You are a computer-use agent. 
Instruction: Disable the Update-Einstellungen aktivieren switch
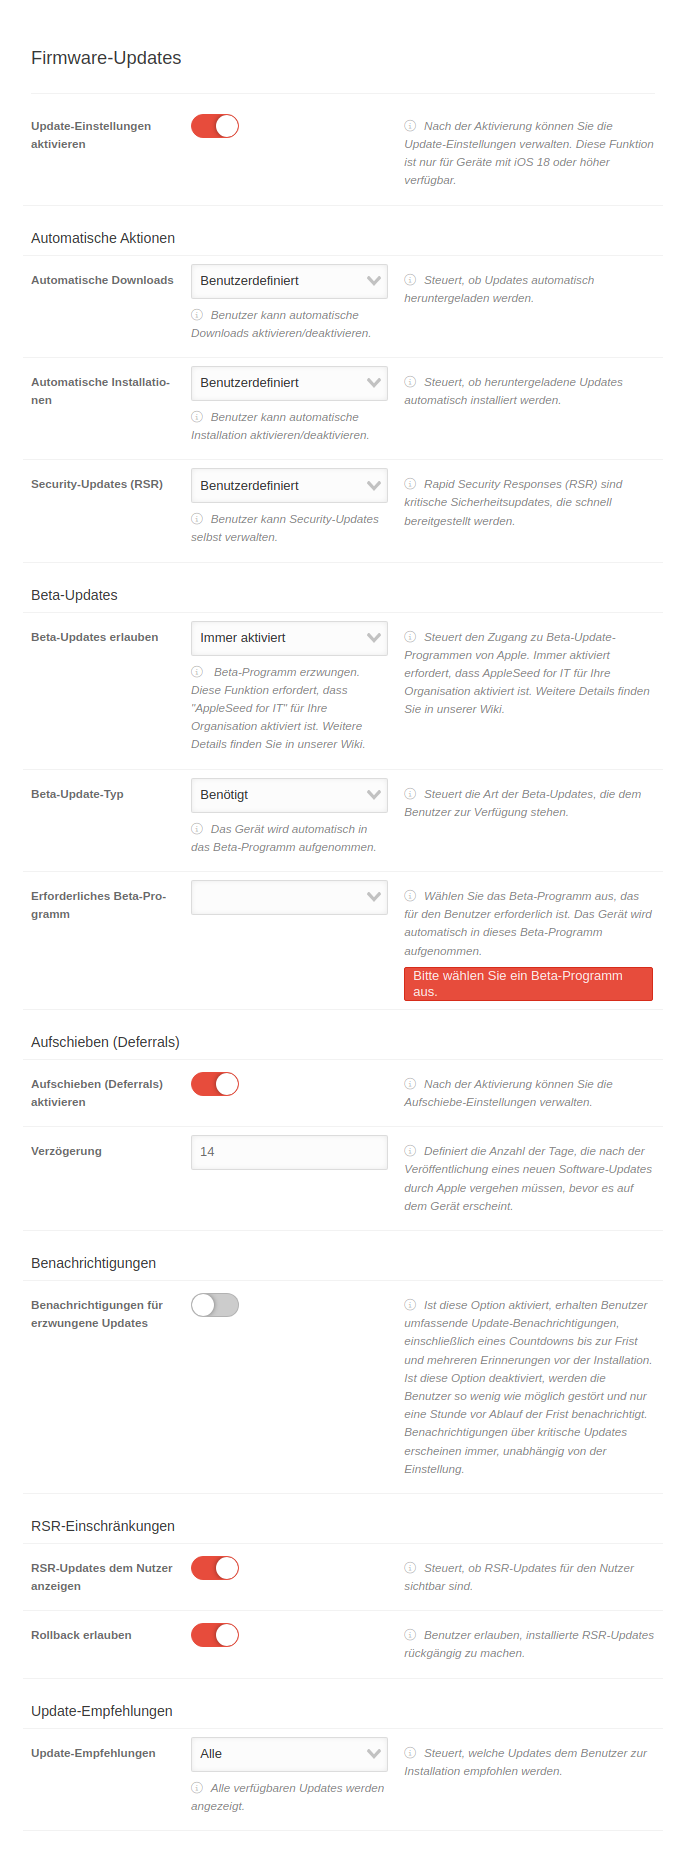coord(215,126)
